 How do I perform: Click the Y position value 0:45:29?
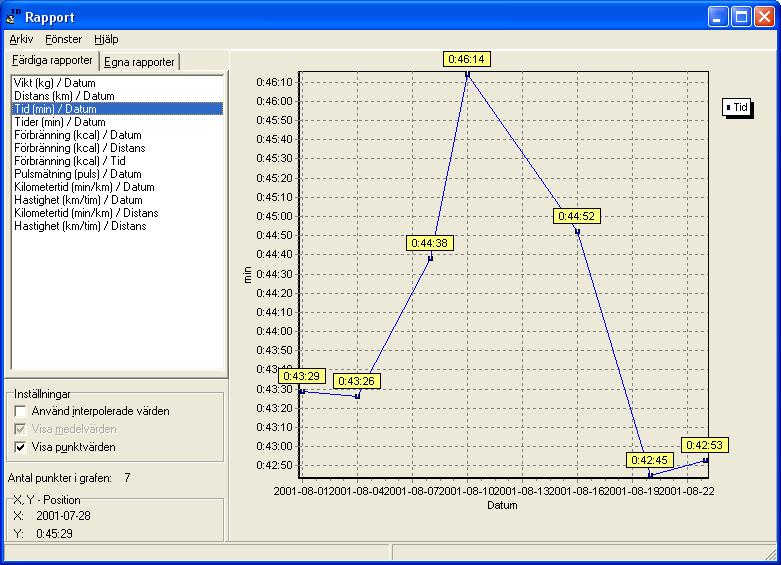click(54, 534)
